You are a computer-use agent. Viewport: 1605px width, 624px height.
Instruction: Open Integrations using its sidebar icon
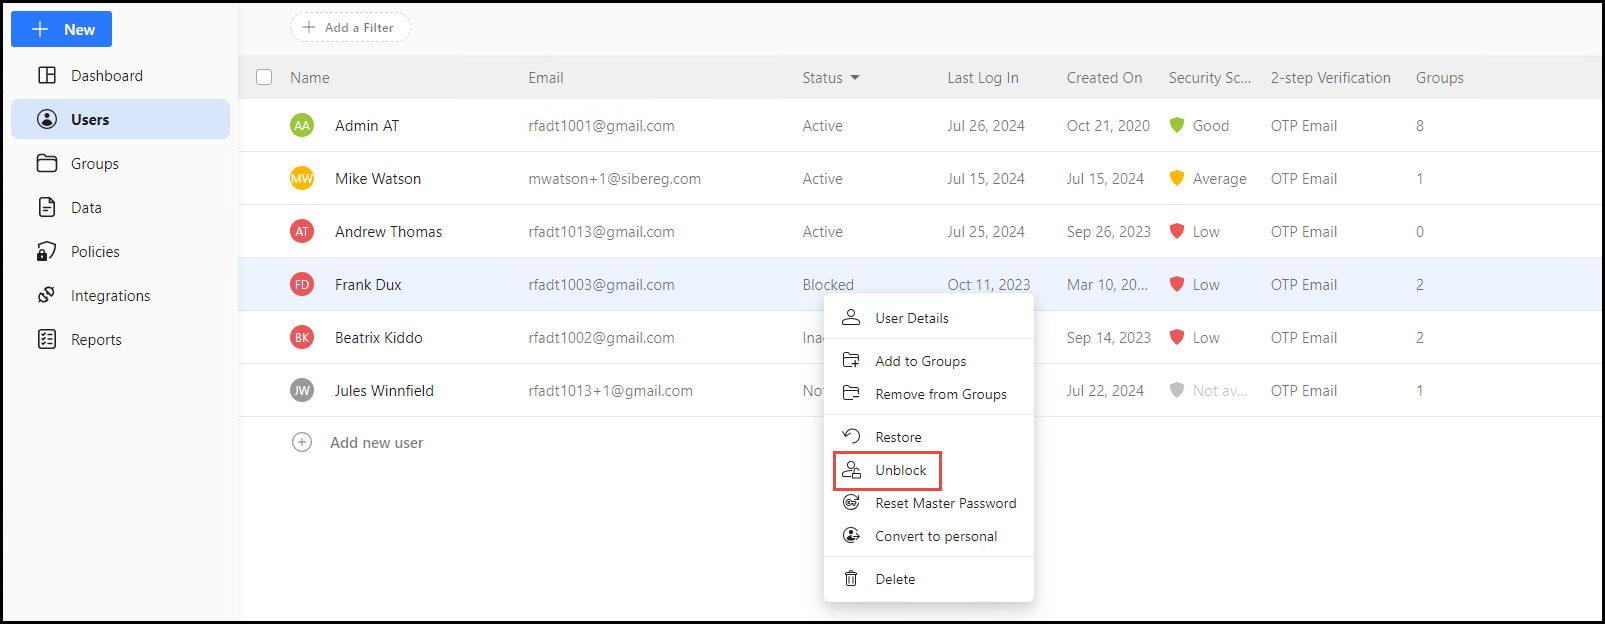click(47, 296)
